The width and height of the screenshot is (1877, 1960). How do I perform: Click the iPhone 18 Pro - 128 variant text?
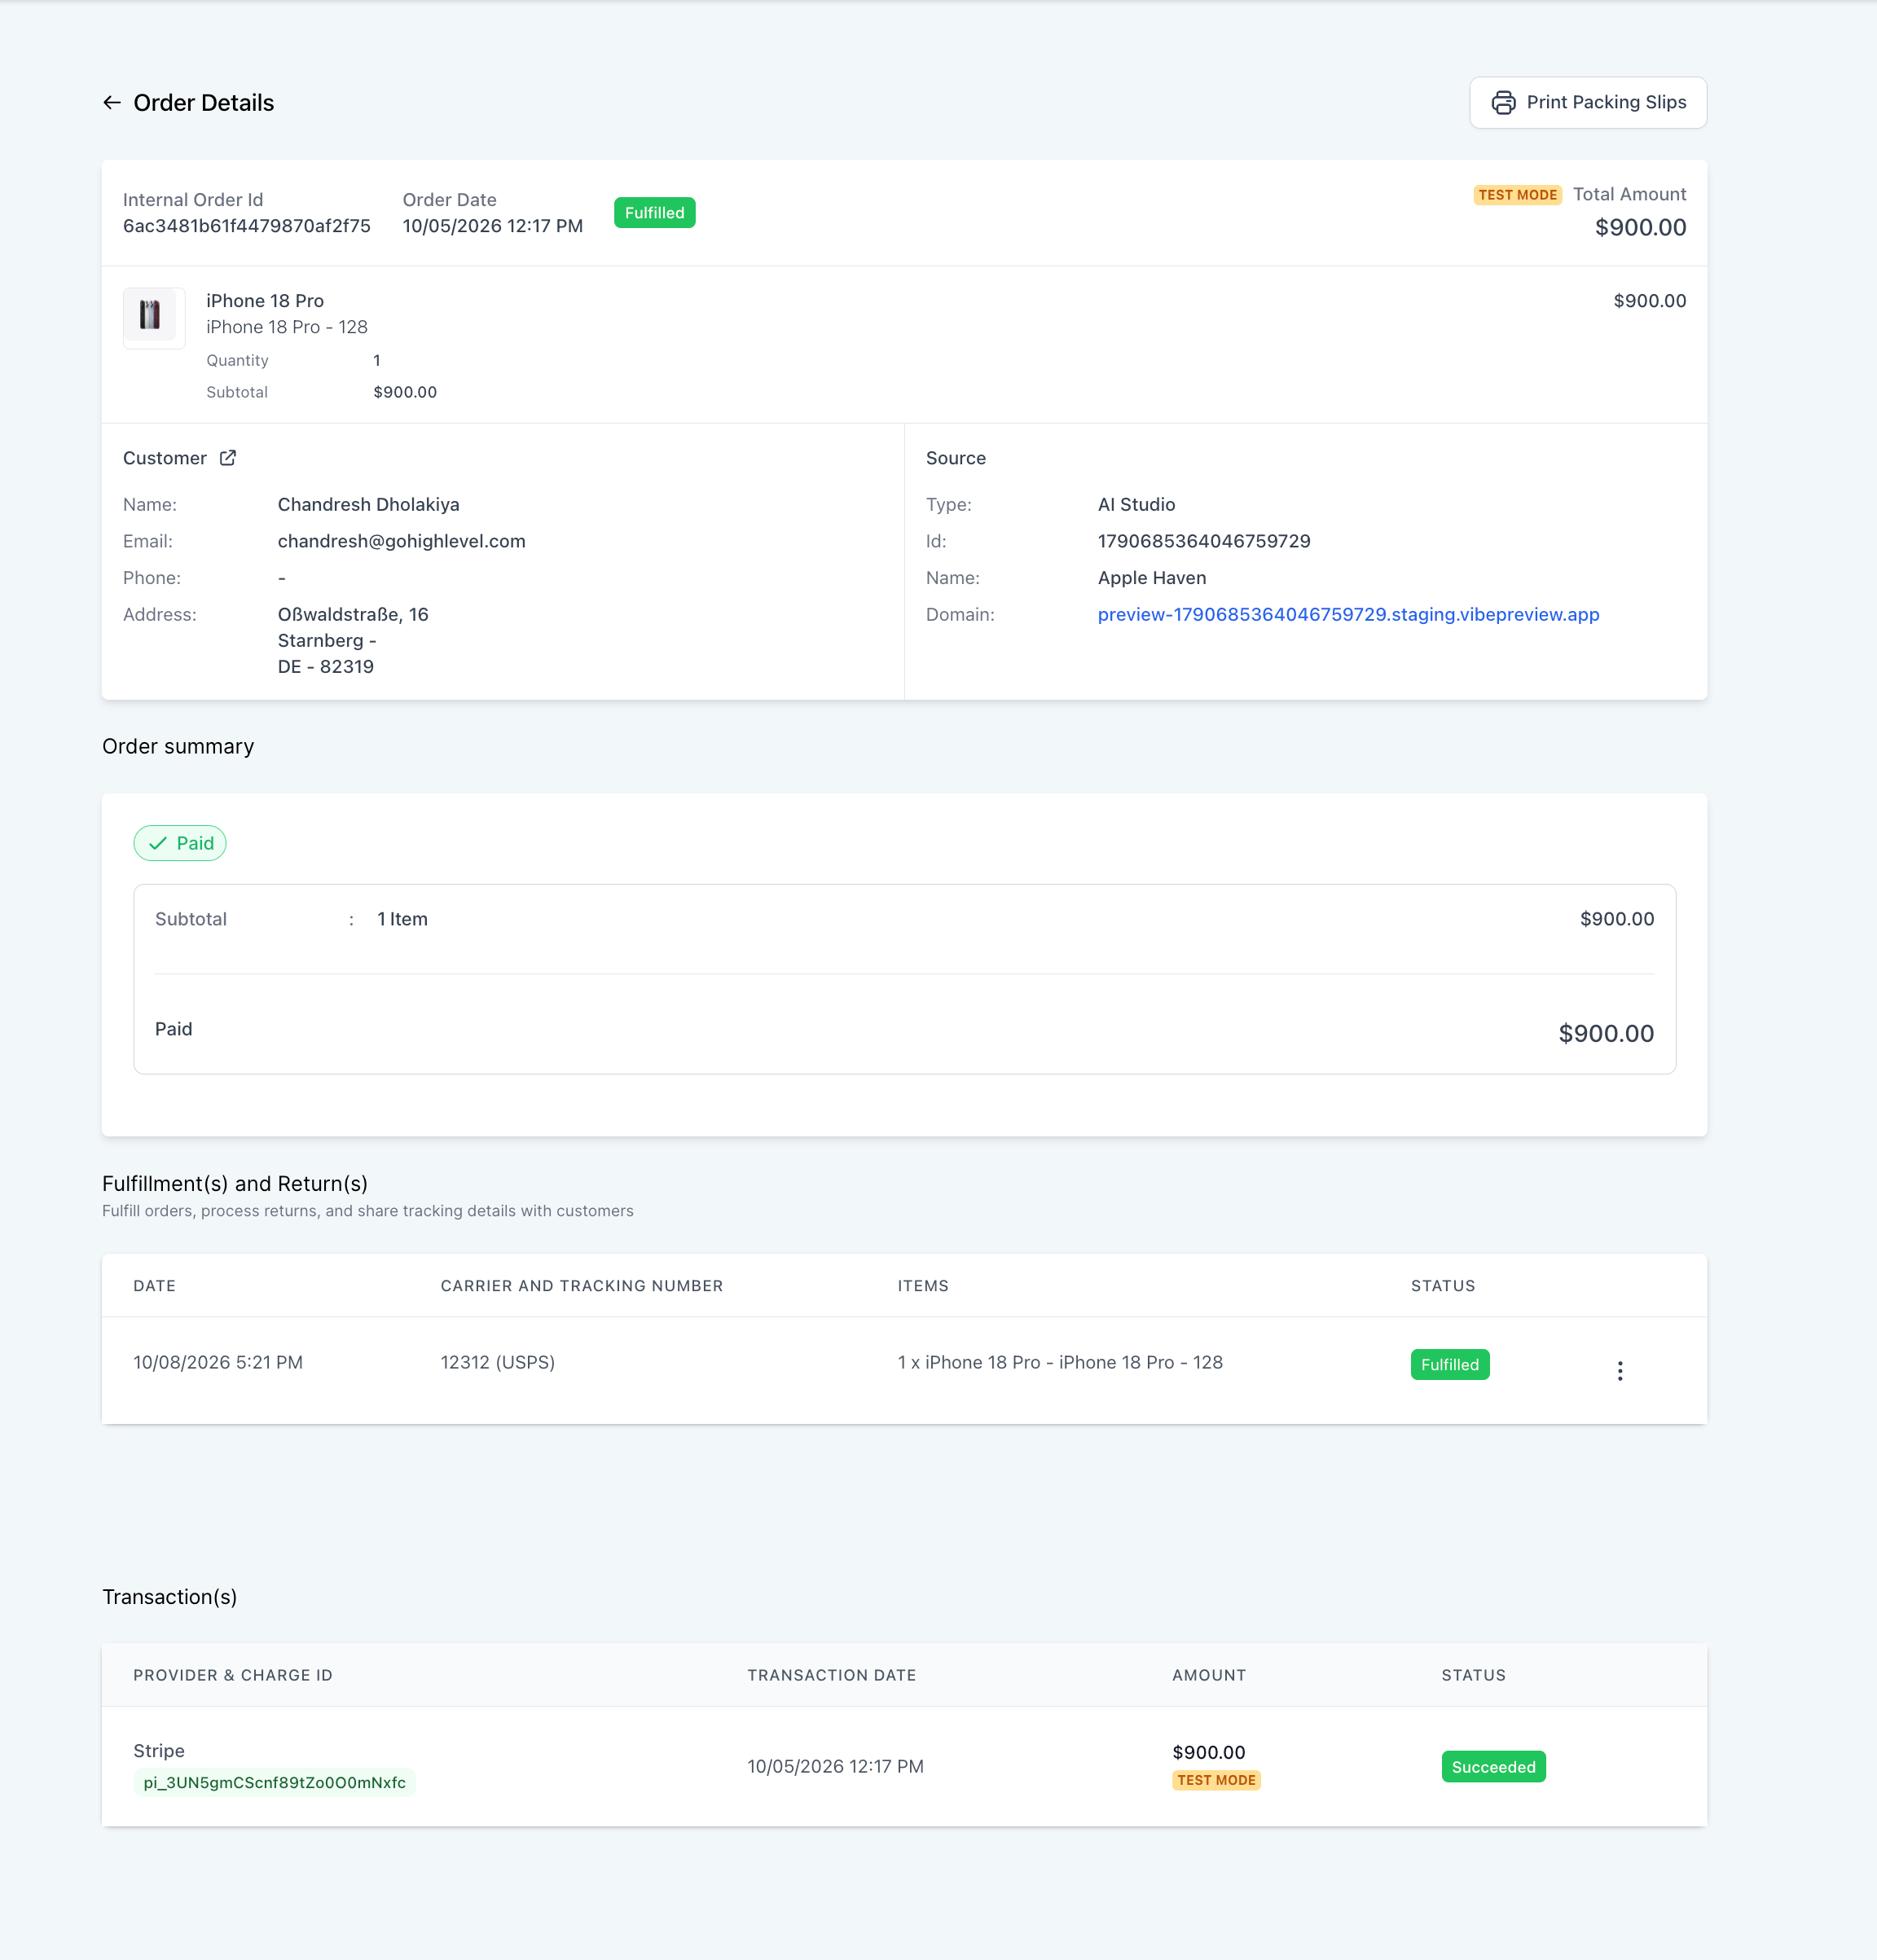286,327
